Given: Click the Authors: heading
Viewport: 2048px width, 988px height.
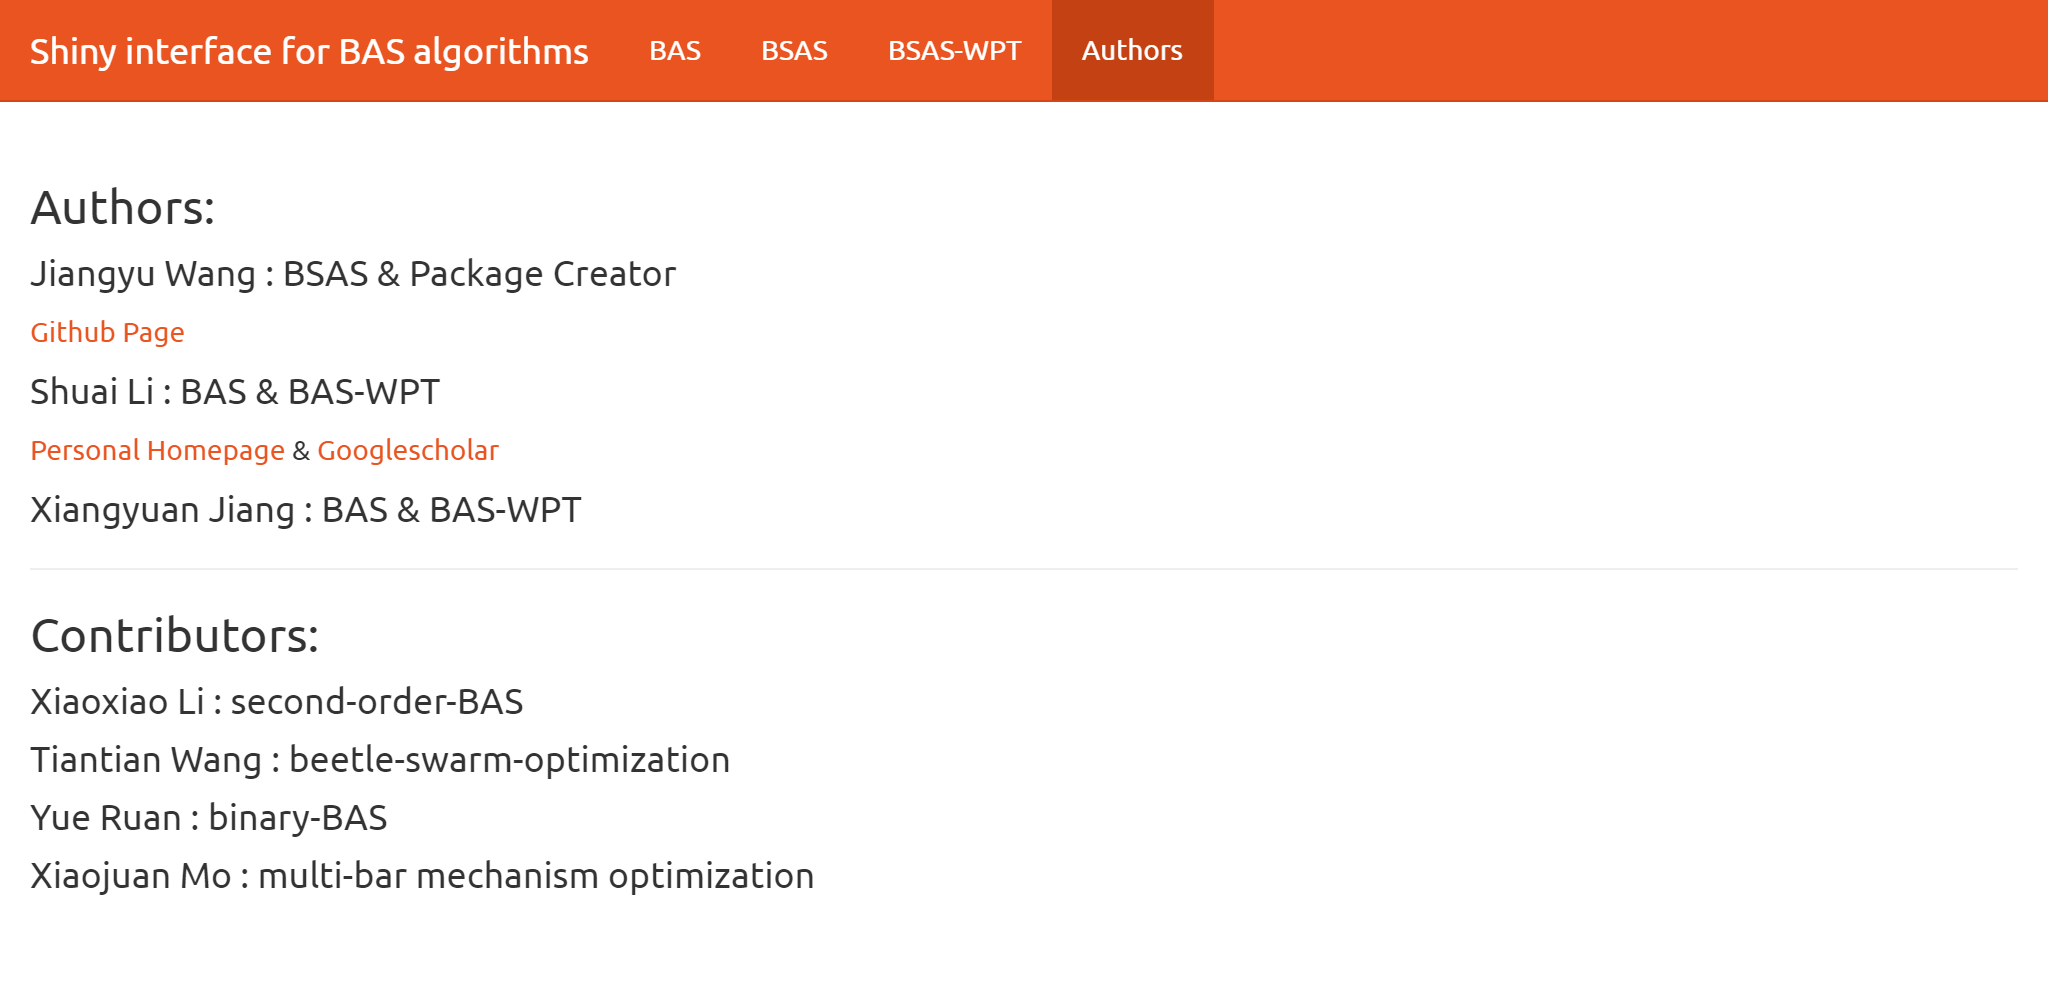Looking at the screenshot, I should 123,208.
